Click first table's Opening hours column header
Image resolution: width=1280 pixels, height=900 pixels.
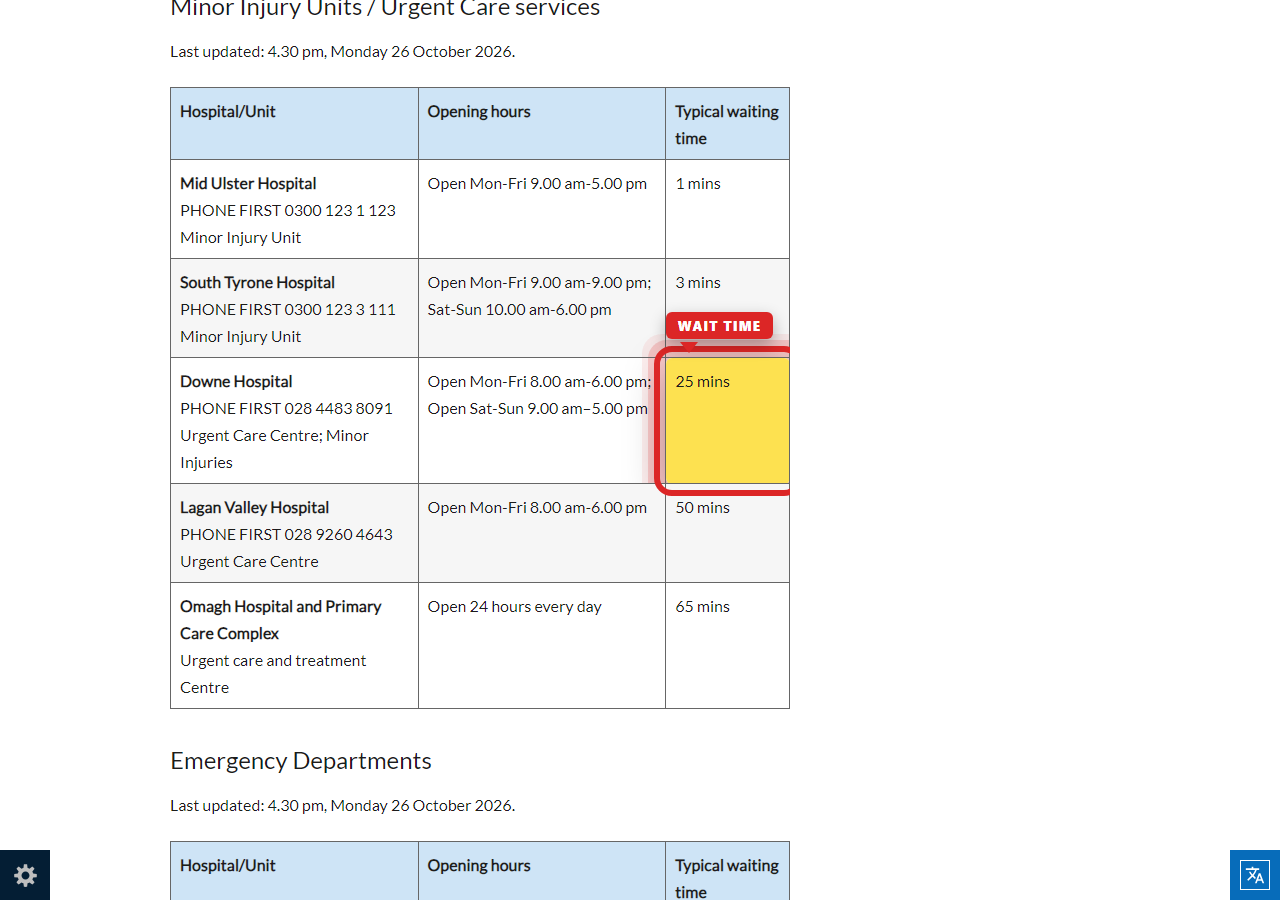[x=542, y=124]
